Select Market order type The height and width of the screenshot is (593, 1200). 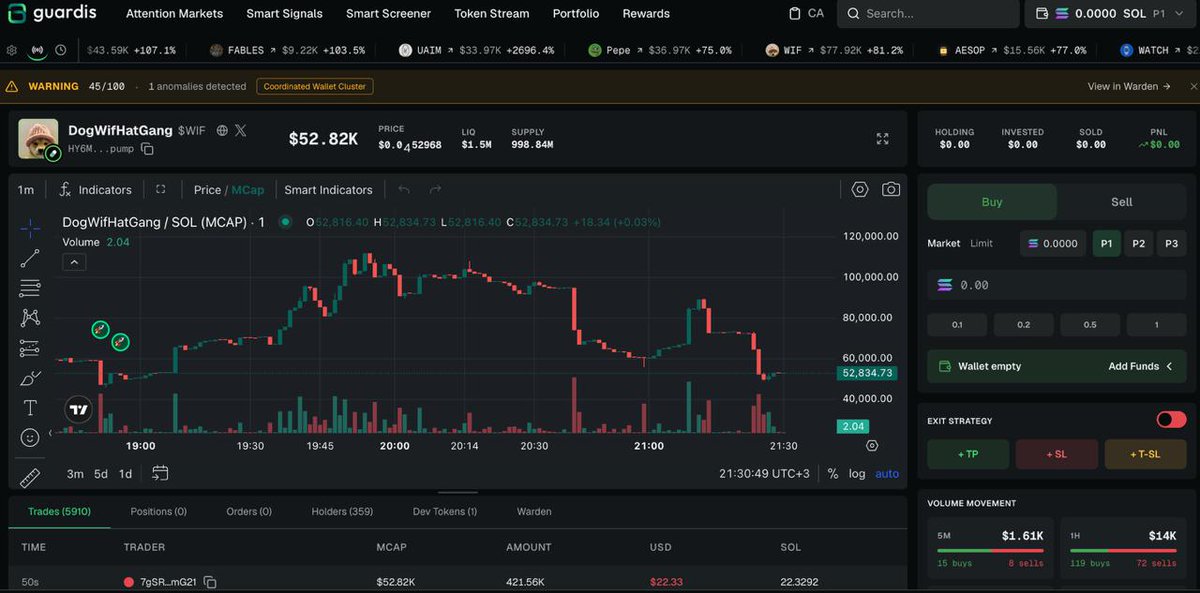click(944, 243)
